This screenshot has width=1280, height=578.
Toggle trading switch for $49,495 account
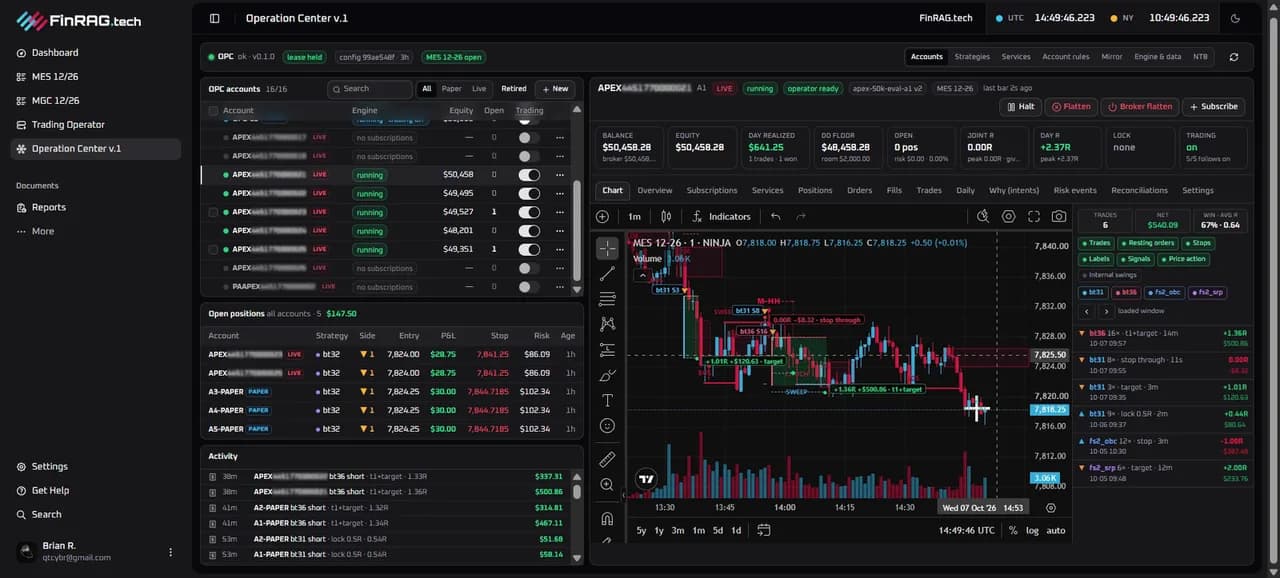coord(529,193)
